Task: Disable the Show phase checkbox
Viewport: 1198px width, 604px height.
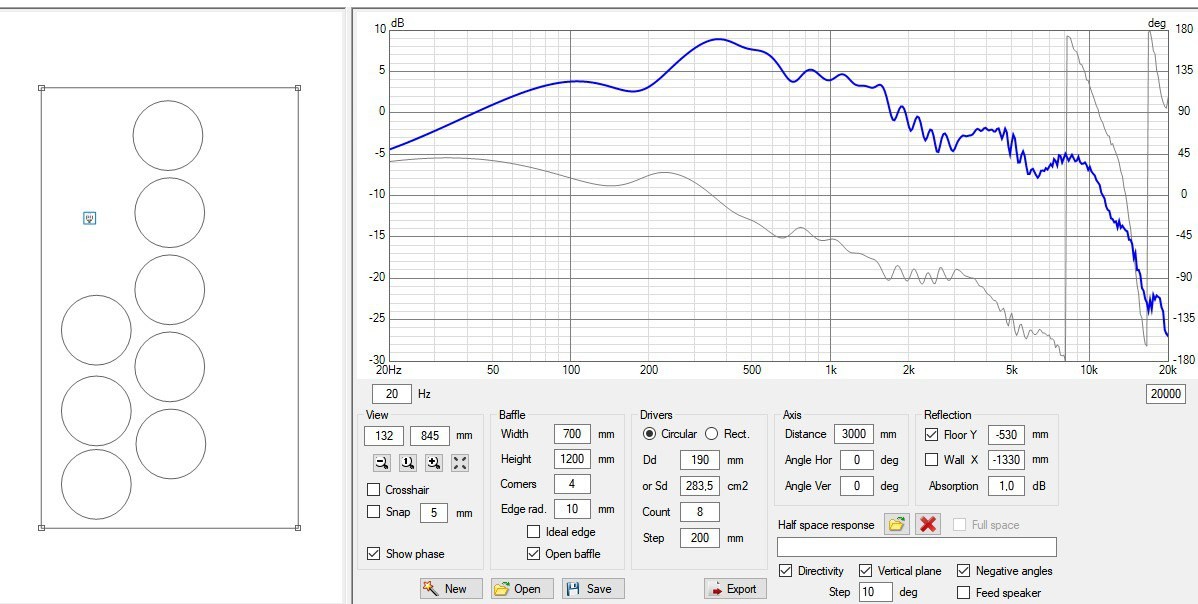Action: click(374, 554)
